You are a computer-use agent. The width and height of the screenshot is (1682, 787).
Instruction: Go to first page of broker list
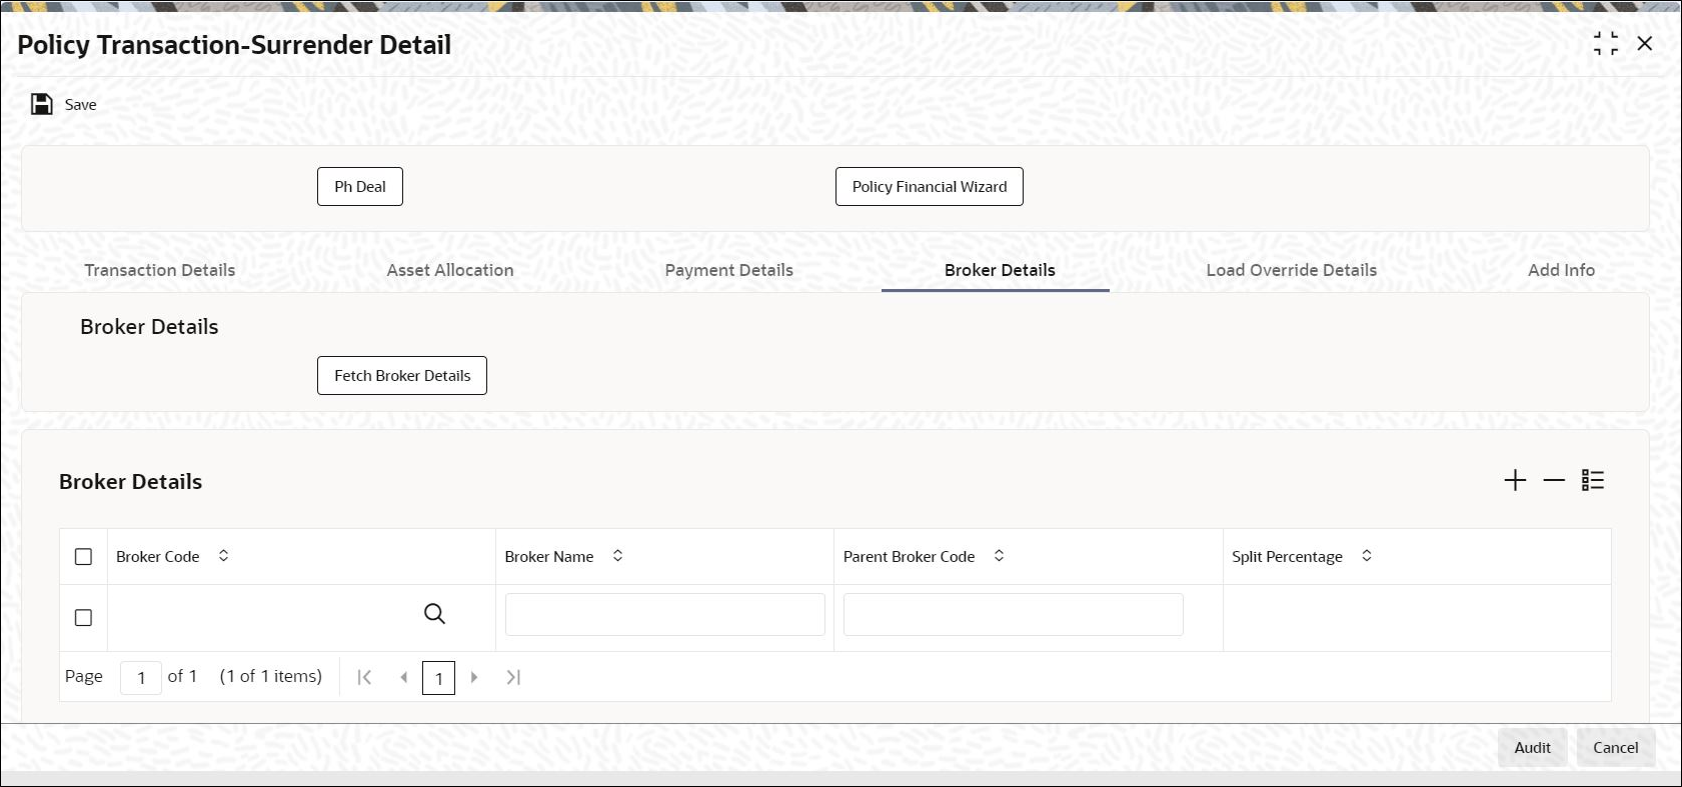365,678
